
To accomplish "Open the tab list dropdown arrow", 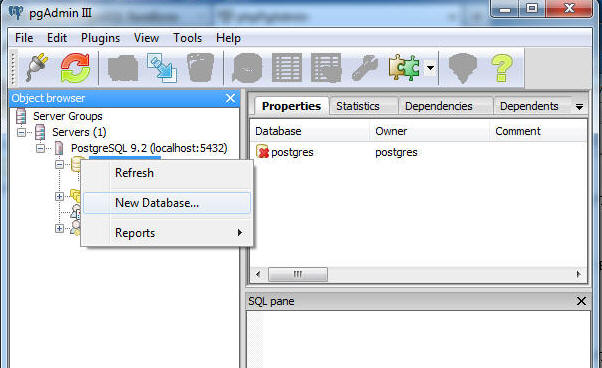I will coord(579,107).
